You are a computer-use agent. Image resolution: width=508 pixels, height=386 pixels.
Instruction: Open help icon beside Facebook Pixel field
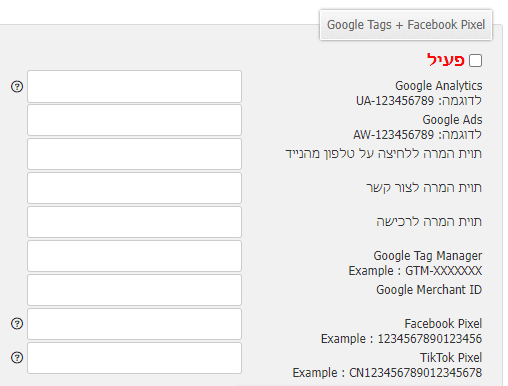click(x=17, y=324)
